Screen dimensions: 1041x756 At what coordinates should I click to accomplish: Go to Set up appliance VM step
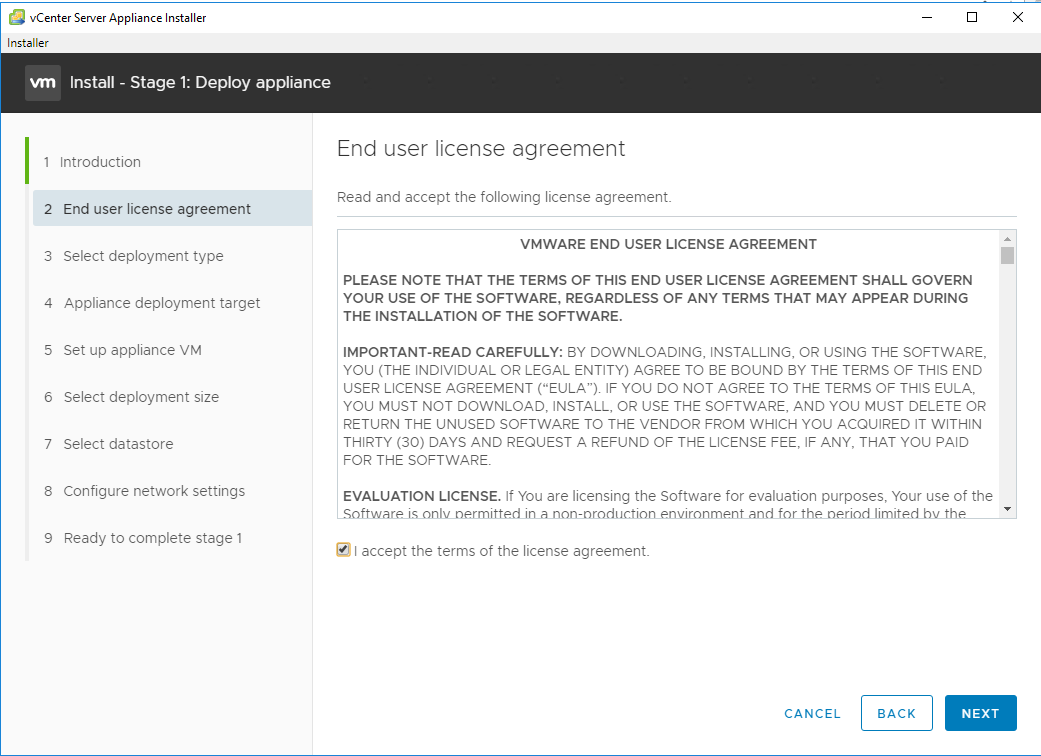(x=132, y=350)
